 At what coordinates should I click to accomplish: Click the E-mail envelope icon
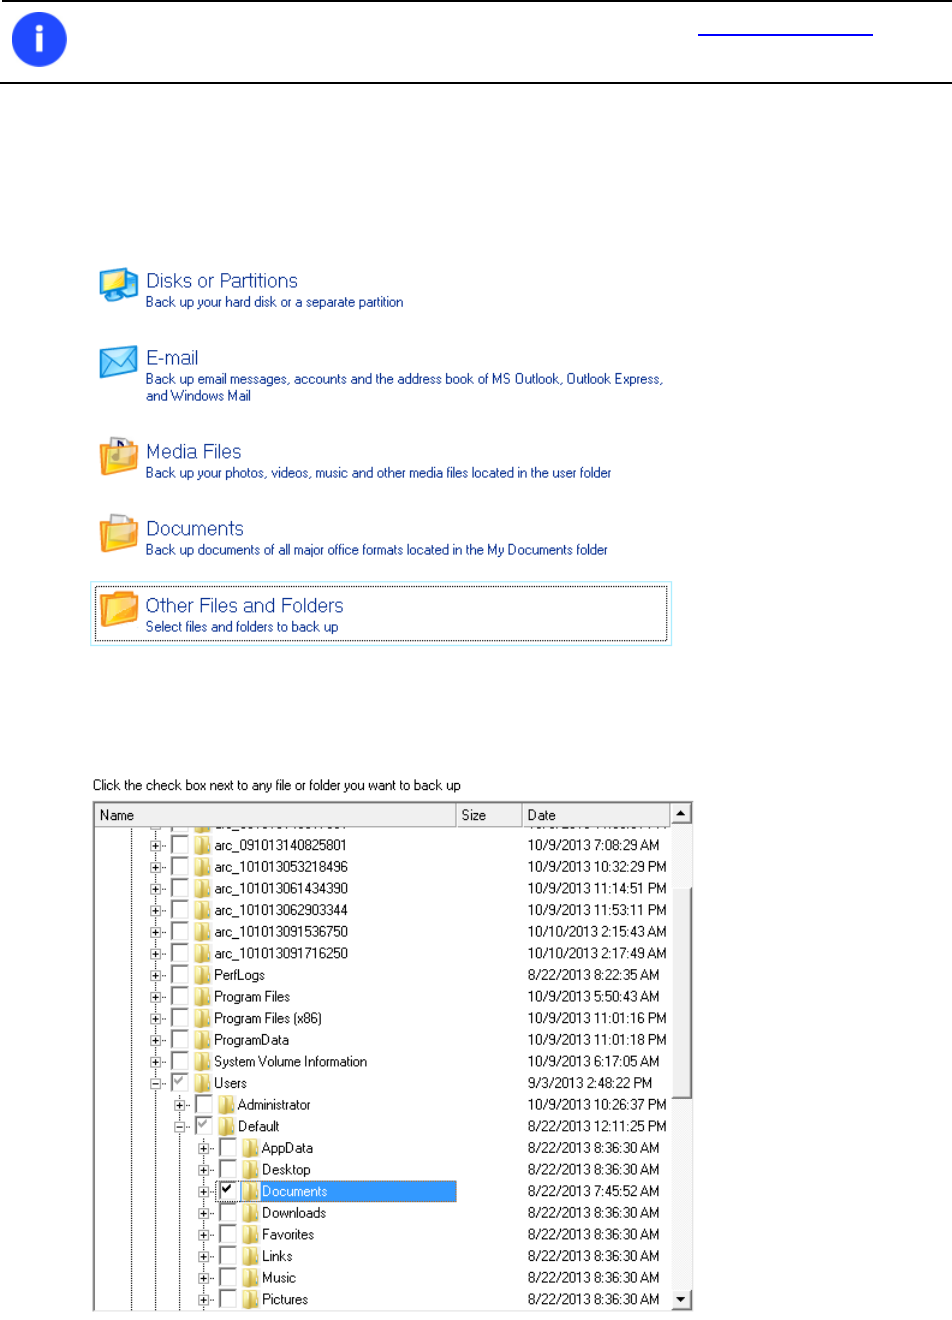119,362
